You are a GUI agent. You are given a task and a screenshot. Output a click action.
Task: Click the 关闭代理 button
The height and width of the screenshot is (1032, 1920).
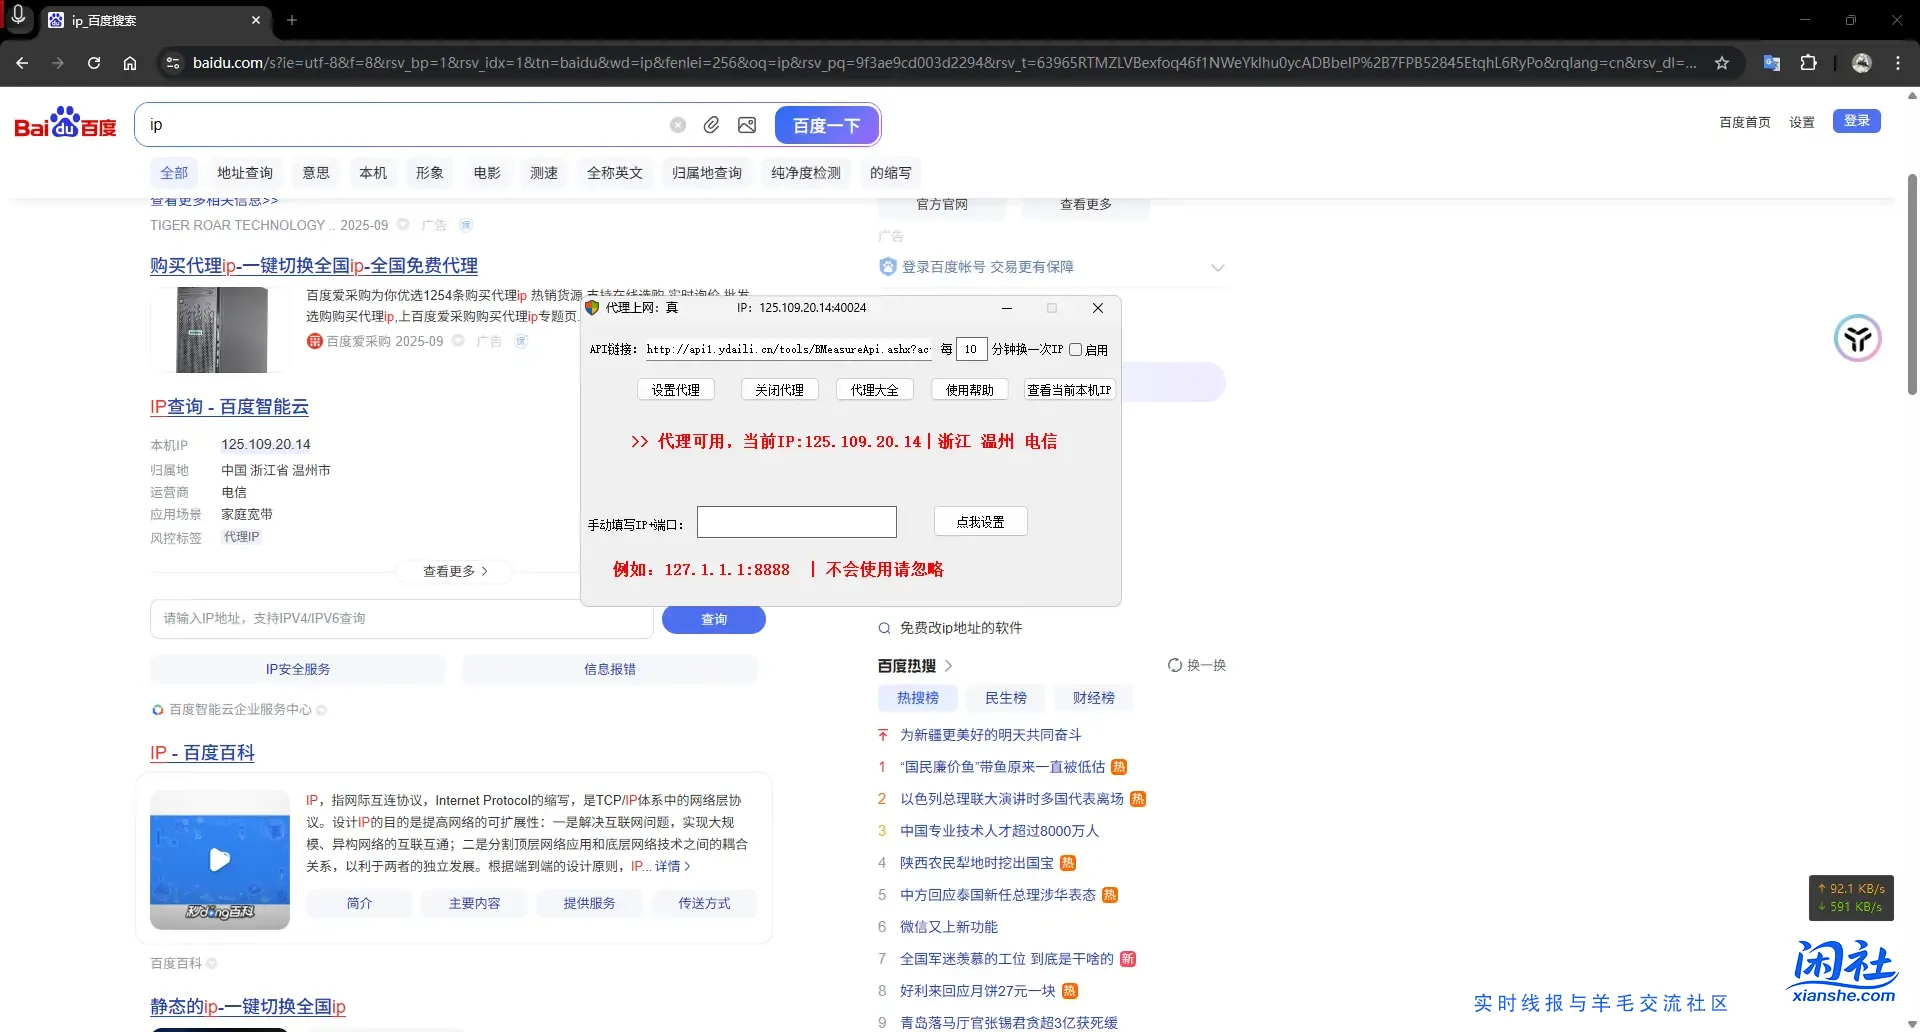click(779, 389)
